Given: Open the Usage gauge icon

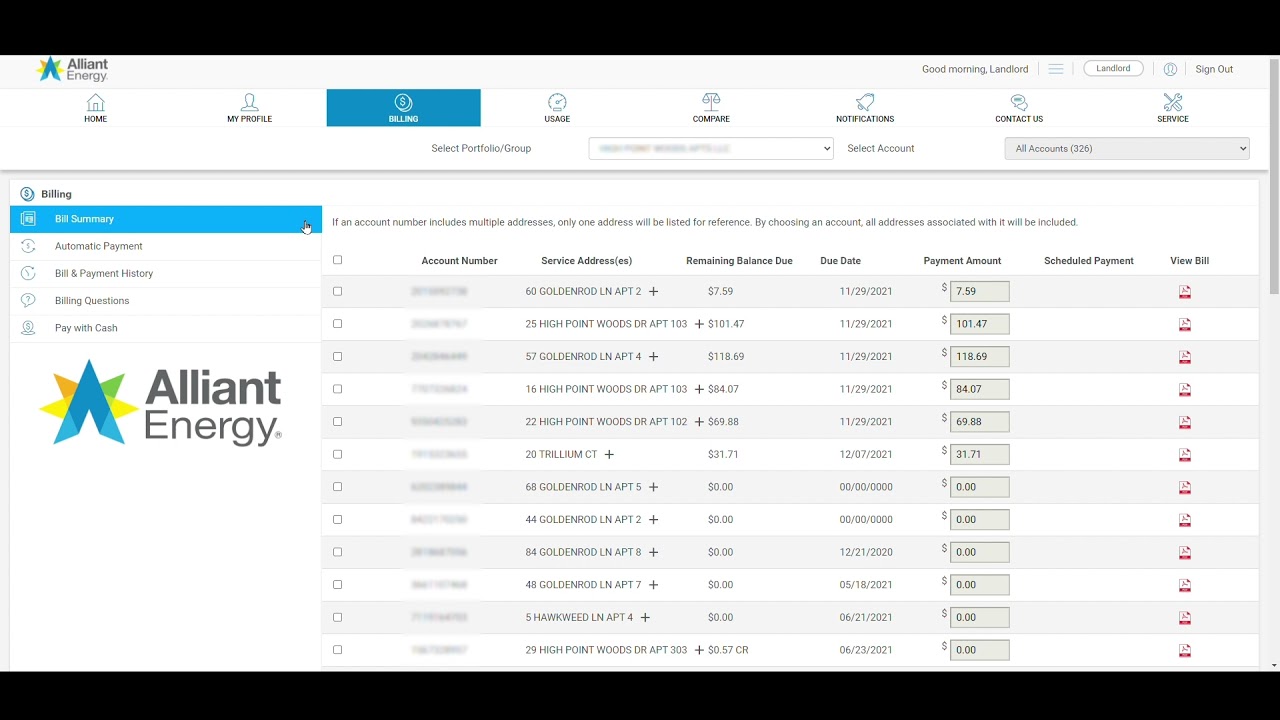Looking at the screenshot, I should coord(557,102).
